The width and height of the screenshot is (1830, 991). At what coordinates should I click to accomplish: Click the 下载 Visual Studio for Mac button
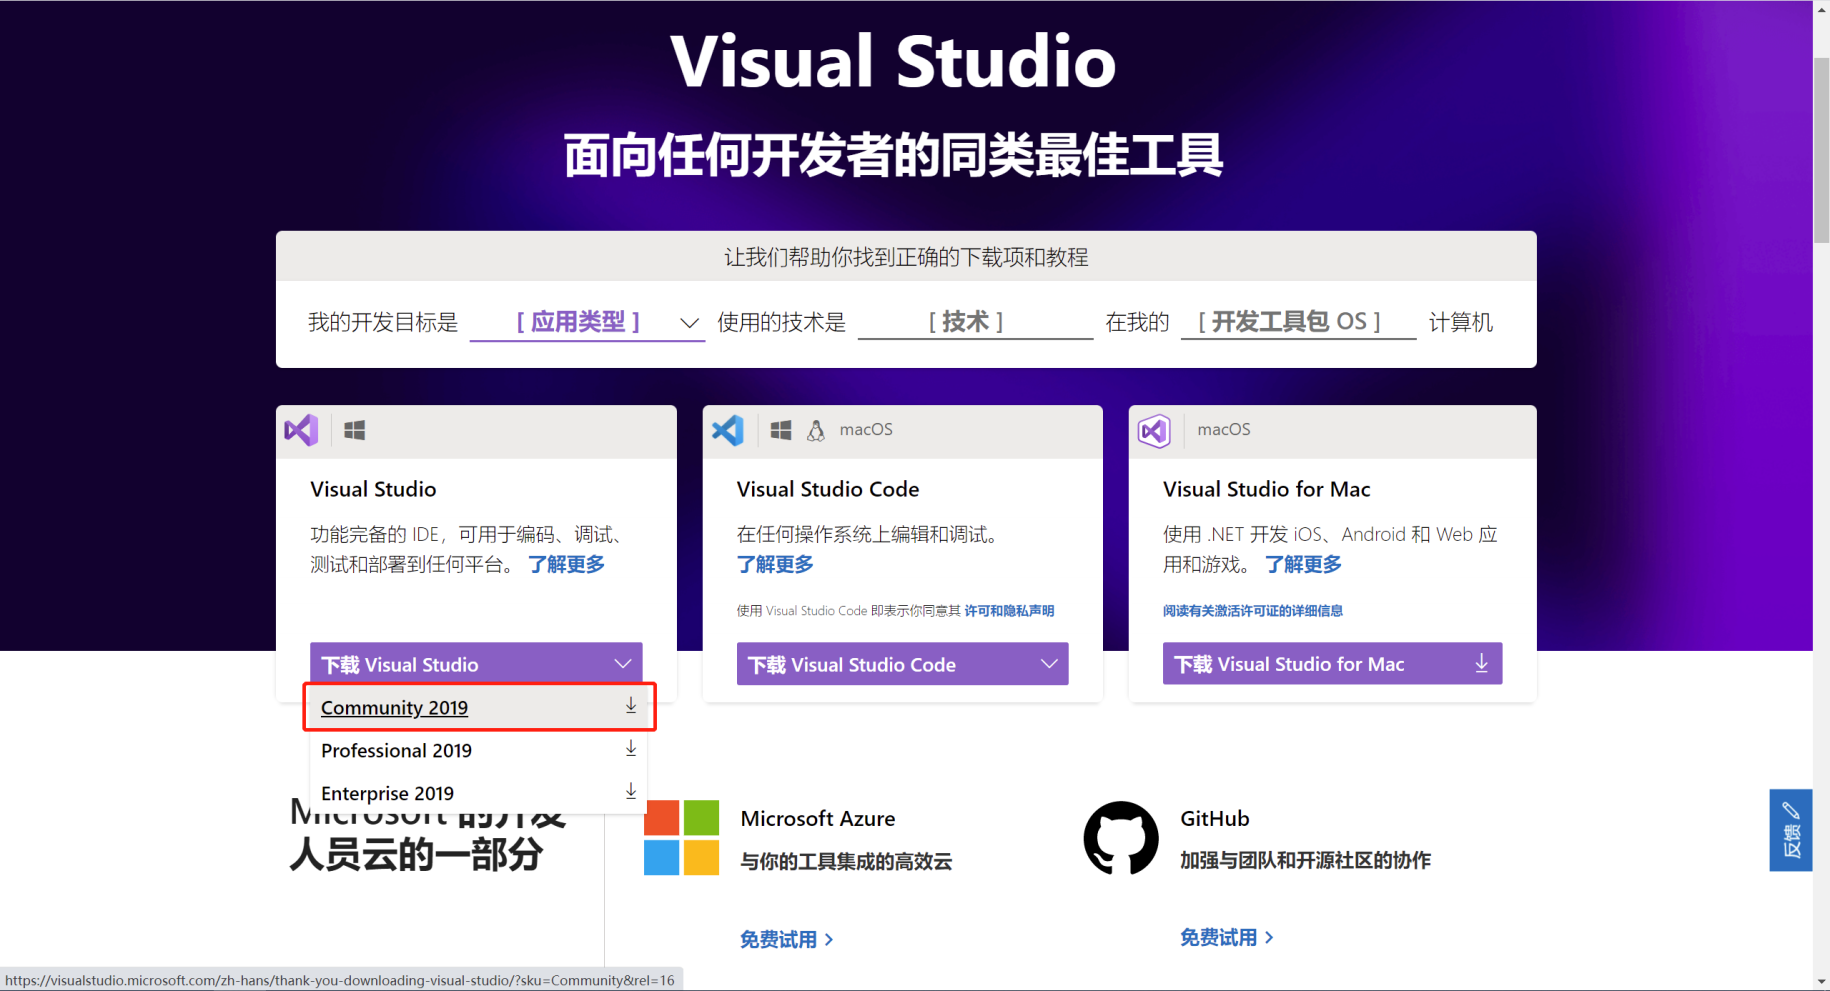coord(1332,664)
